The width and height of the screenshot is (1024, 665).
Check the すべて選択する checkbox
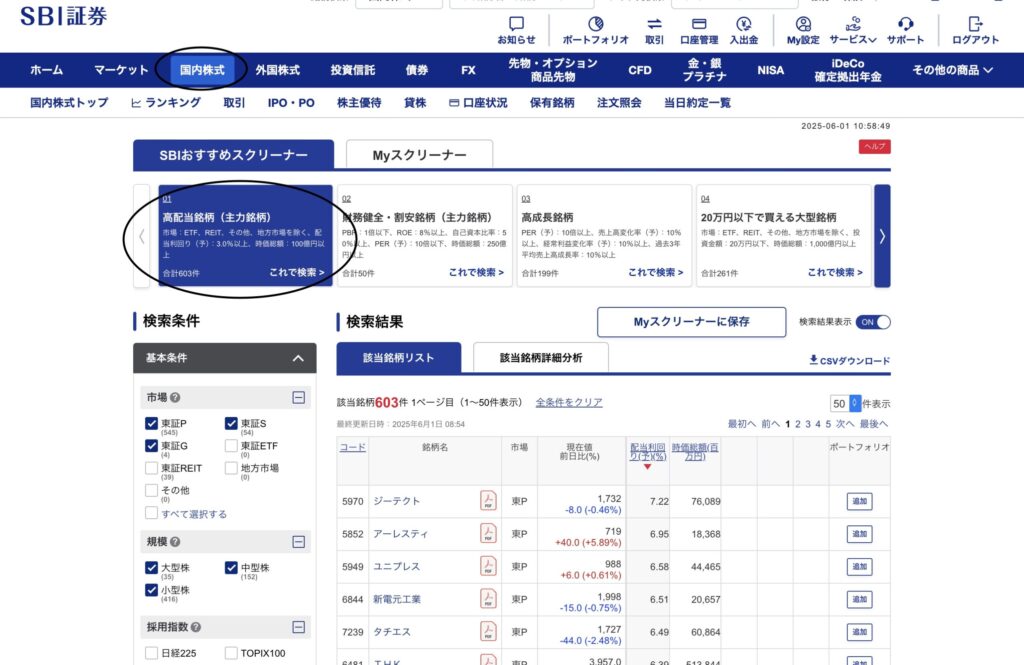(152, 513)
